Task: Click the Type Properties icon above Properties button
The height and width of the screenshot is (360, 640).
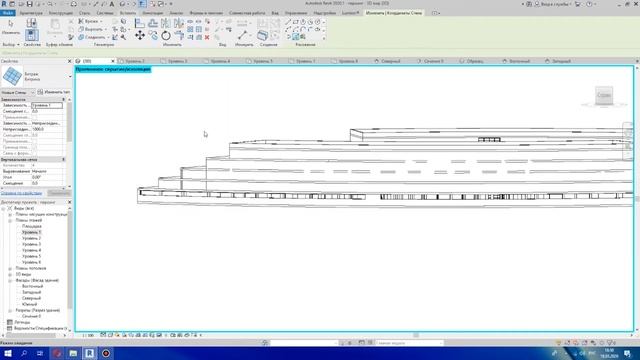Action: point(31,23)
